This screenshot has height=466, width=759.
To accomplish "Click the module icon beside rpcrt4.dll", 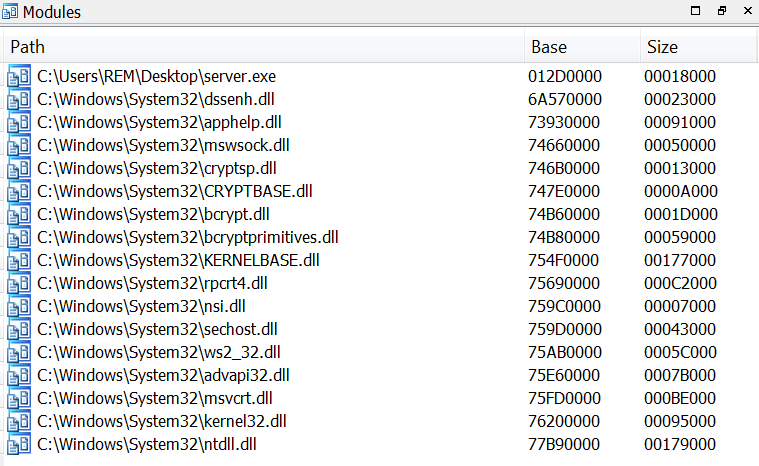I will pyautogui.click(x=19, y=283).
